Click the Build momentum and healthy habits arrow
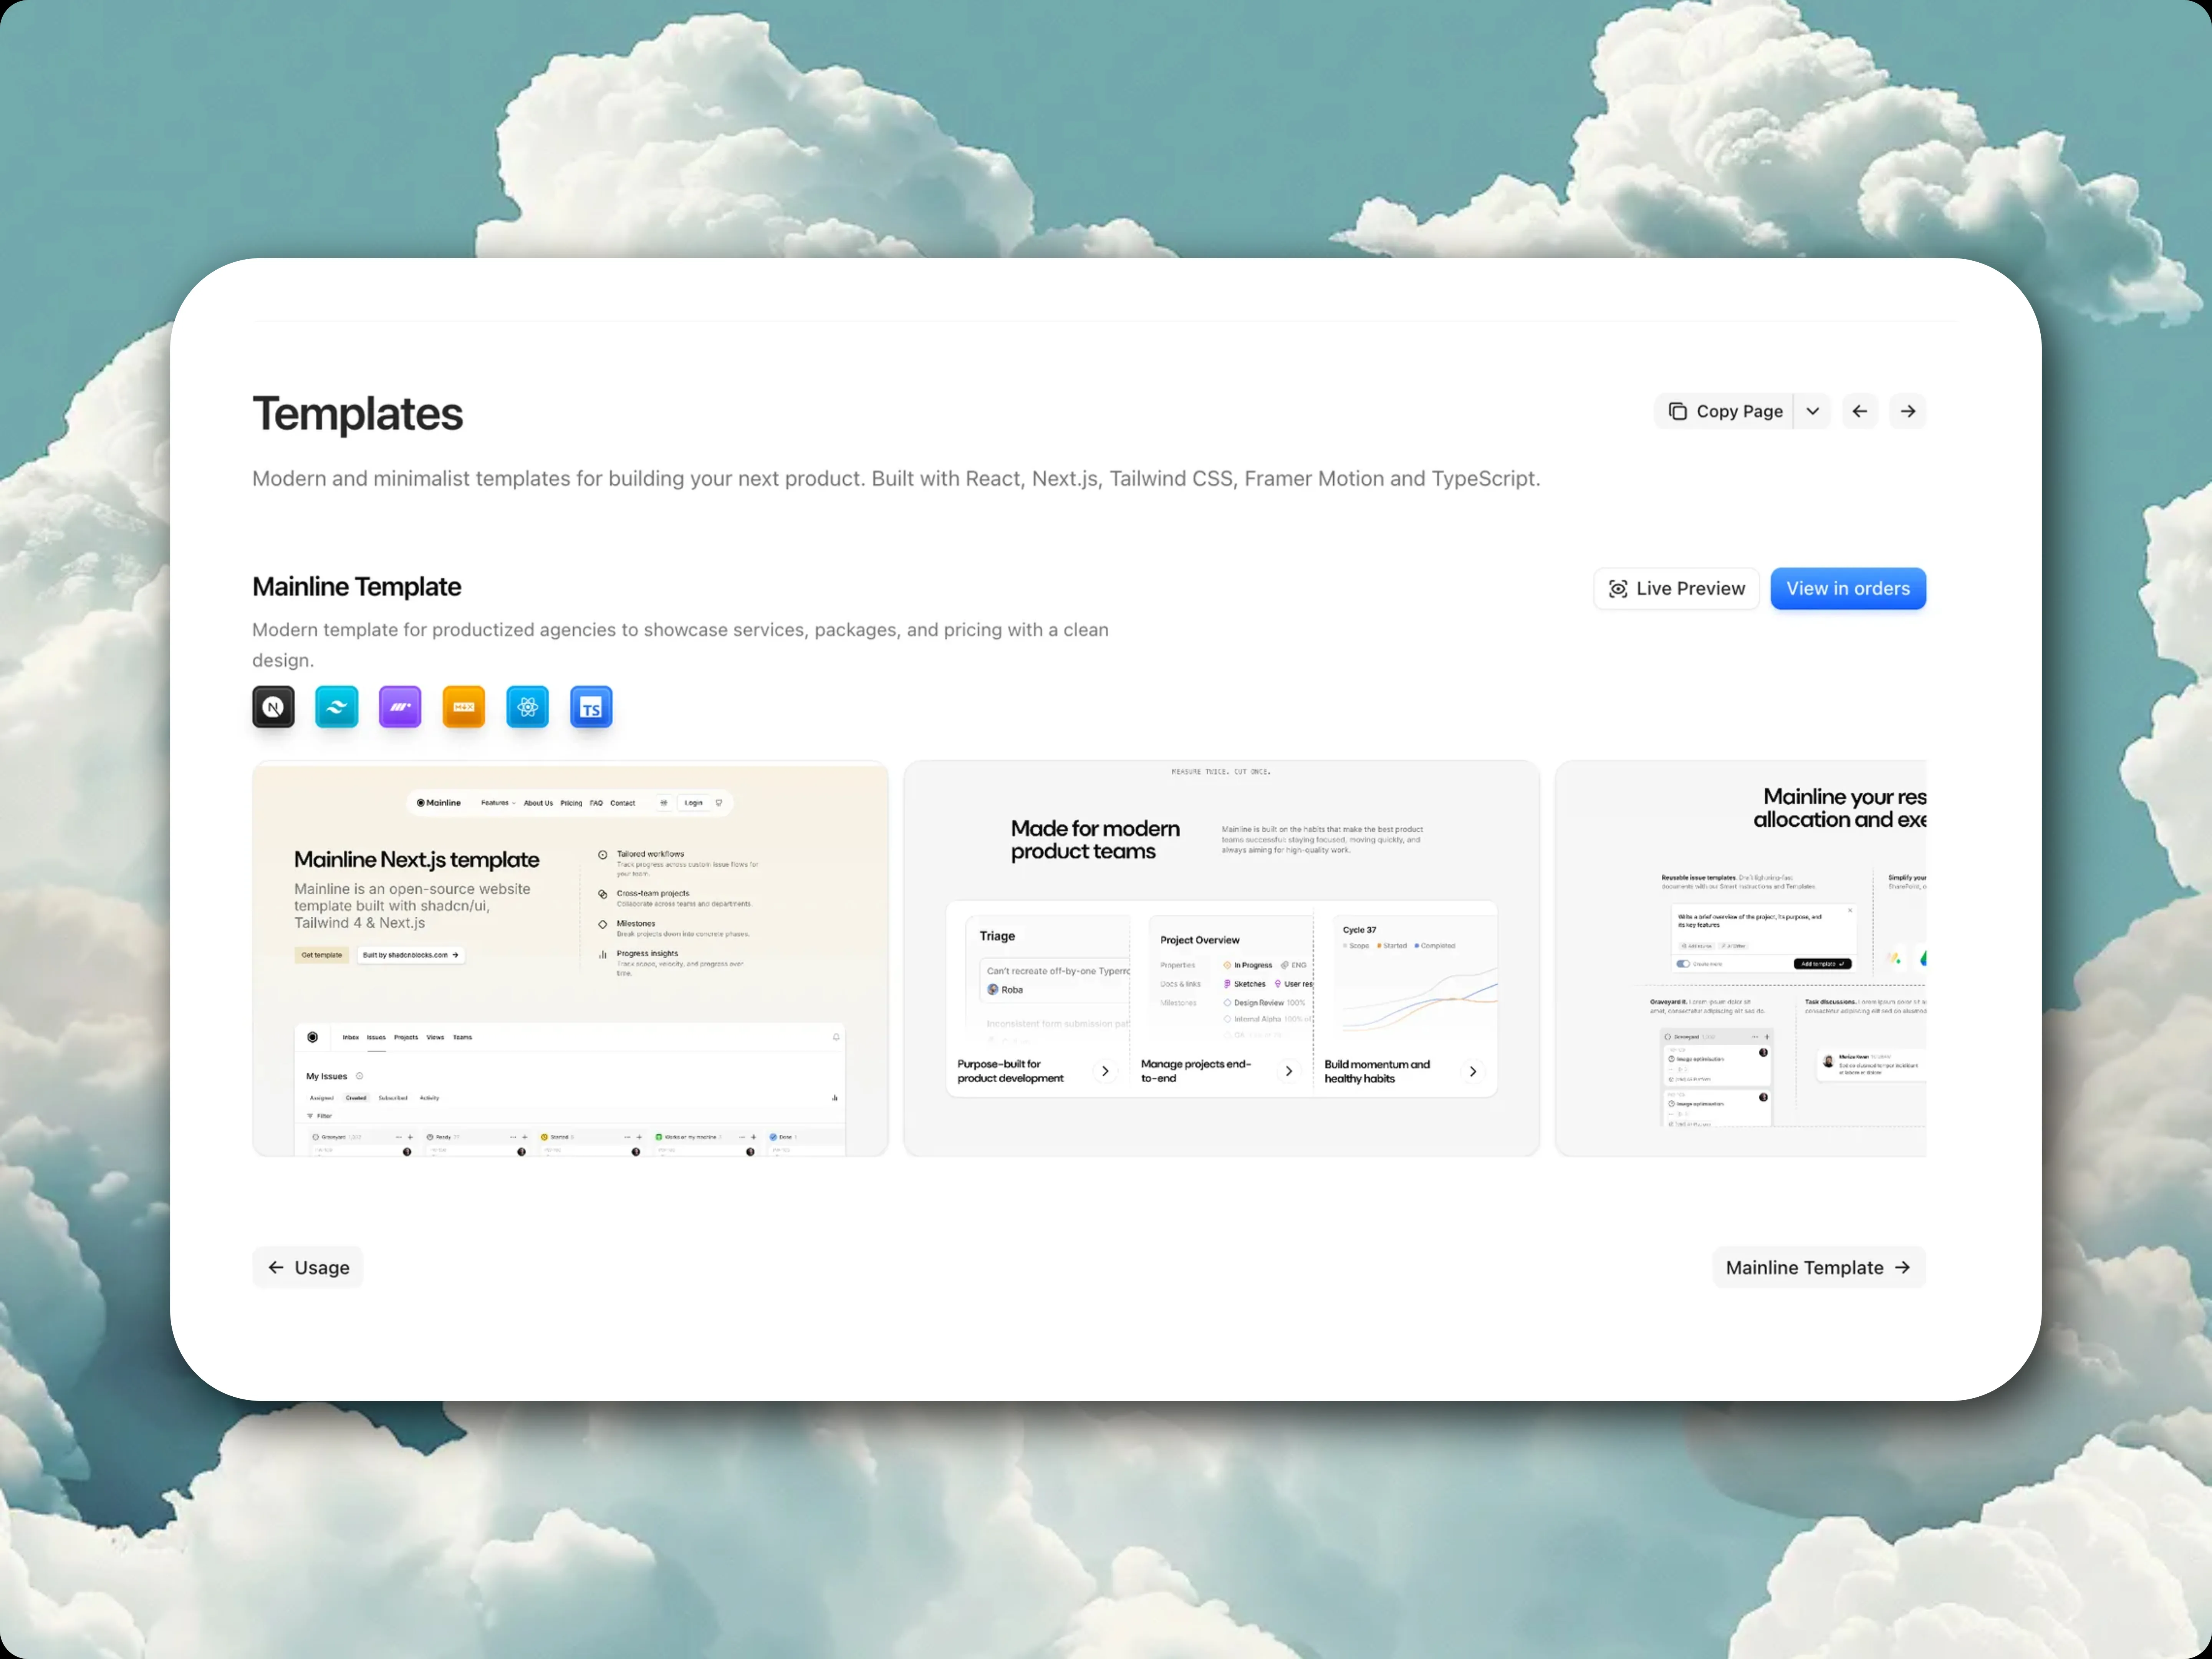Image resolution: width=2212 pixels, height=1659 pixels. click(x=1473, y=1071)
